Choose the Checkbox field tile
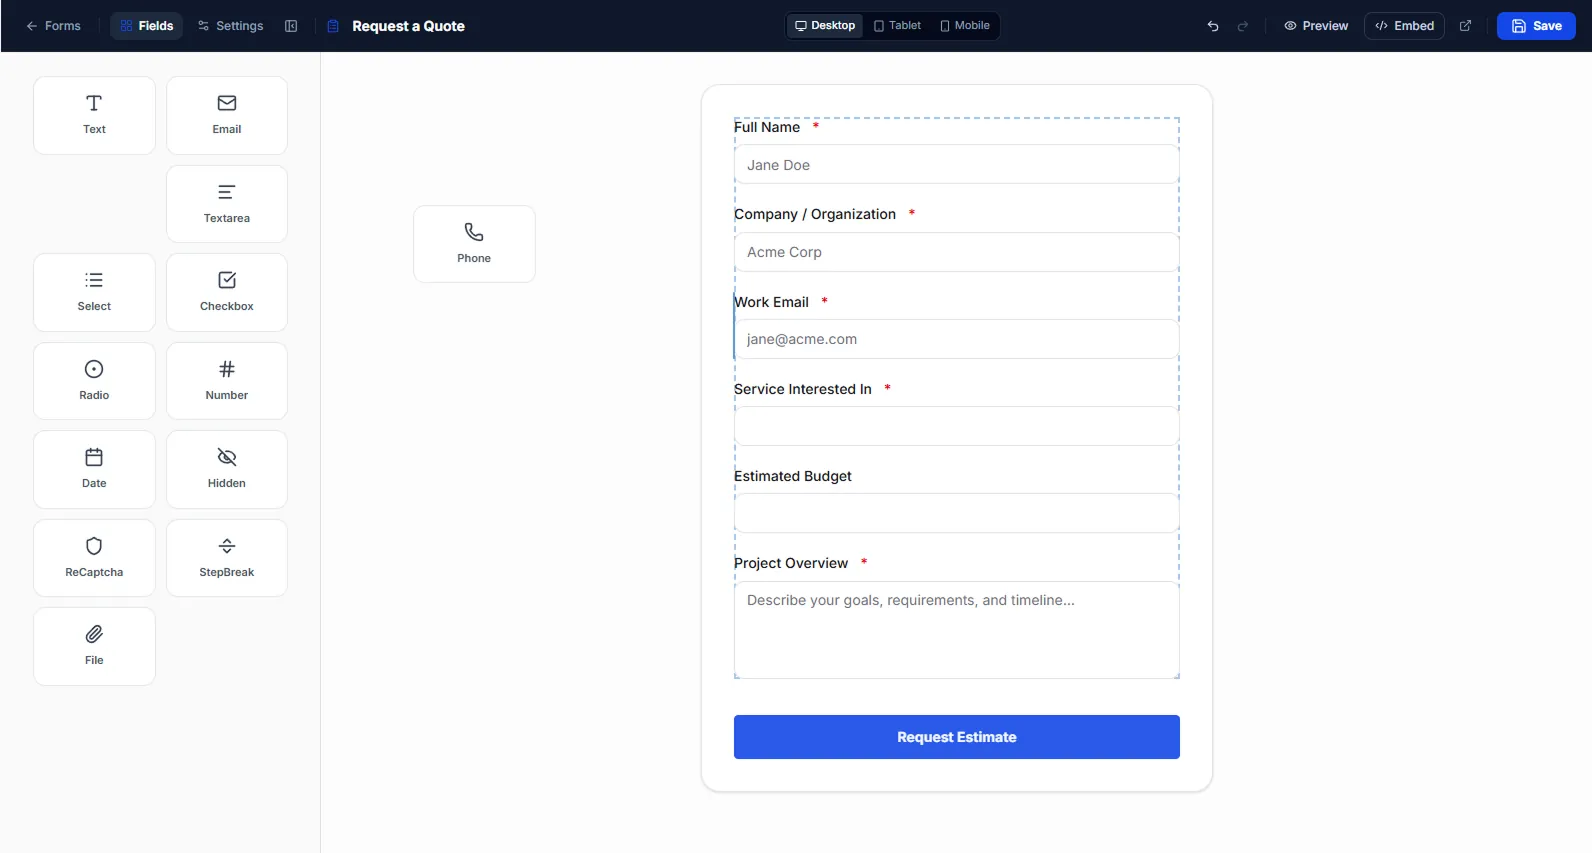Viewport: 1592px width, 853px height. [227, 292]
